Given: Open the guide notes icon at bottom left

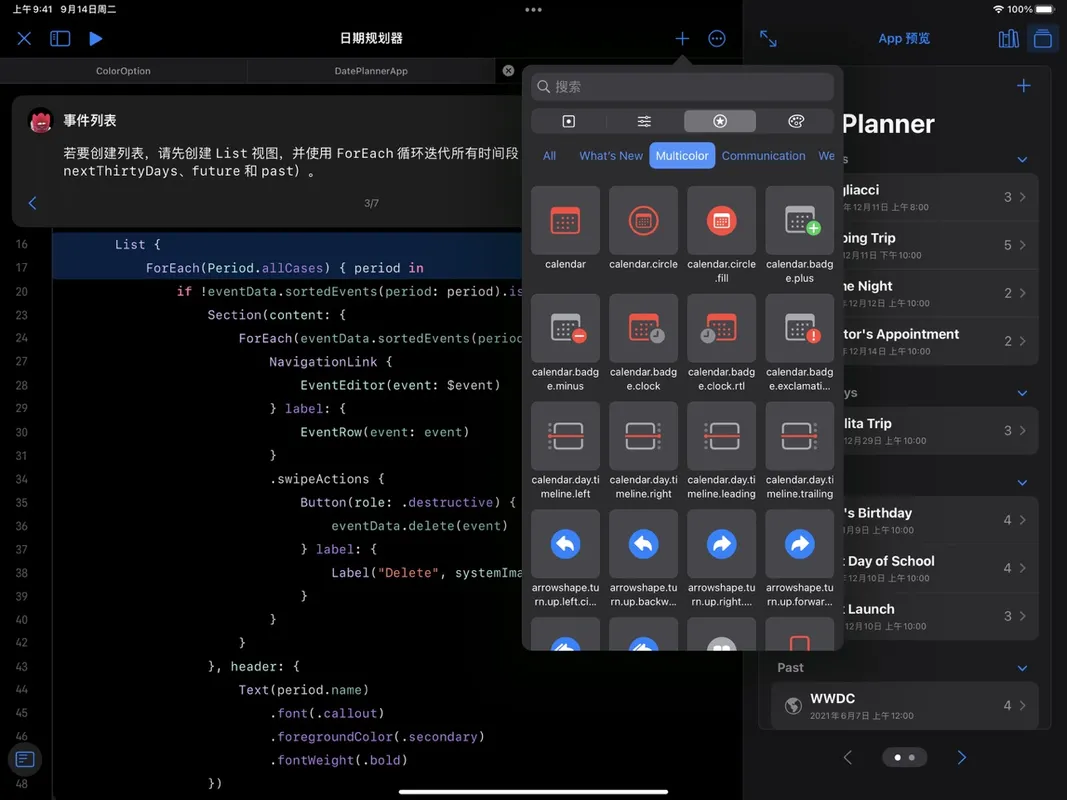Looking at the screenshot, I should [24, 759].
